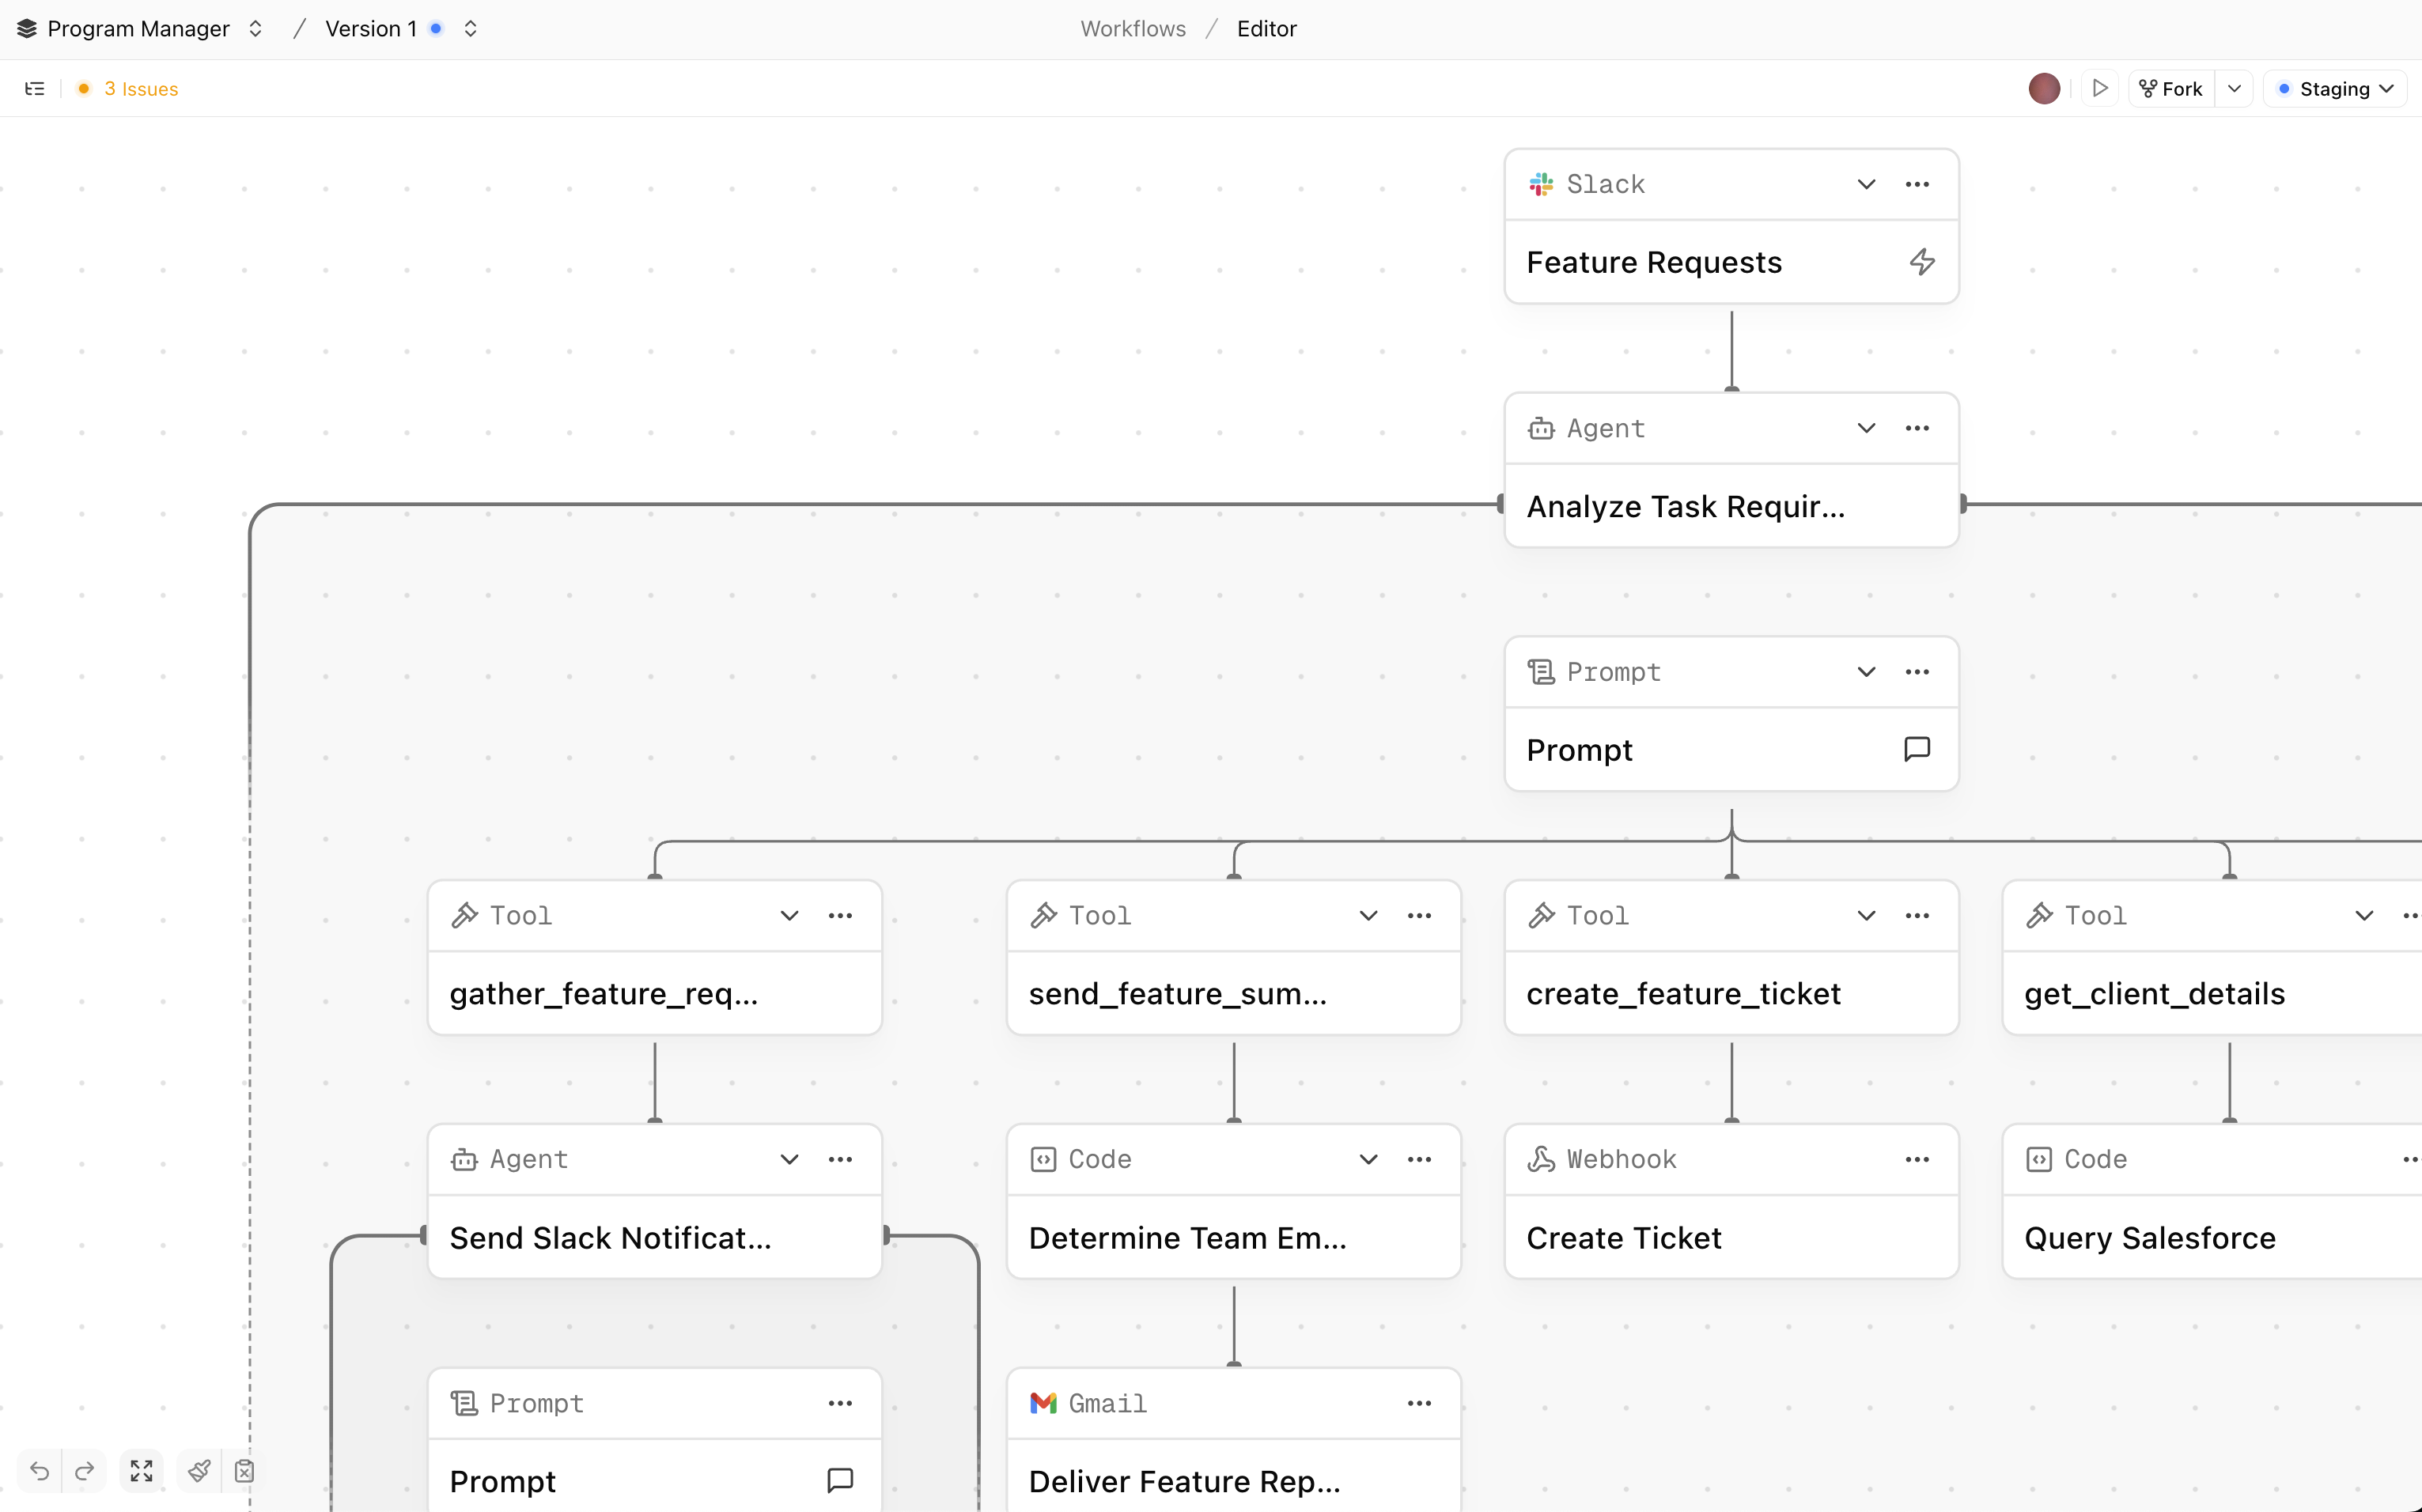The image size is (2422, 1512).
Task: Open more options on Webhook node
Action: (x=1916, y=1159)
